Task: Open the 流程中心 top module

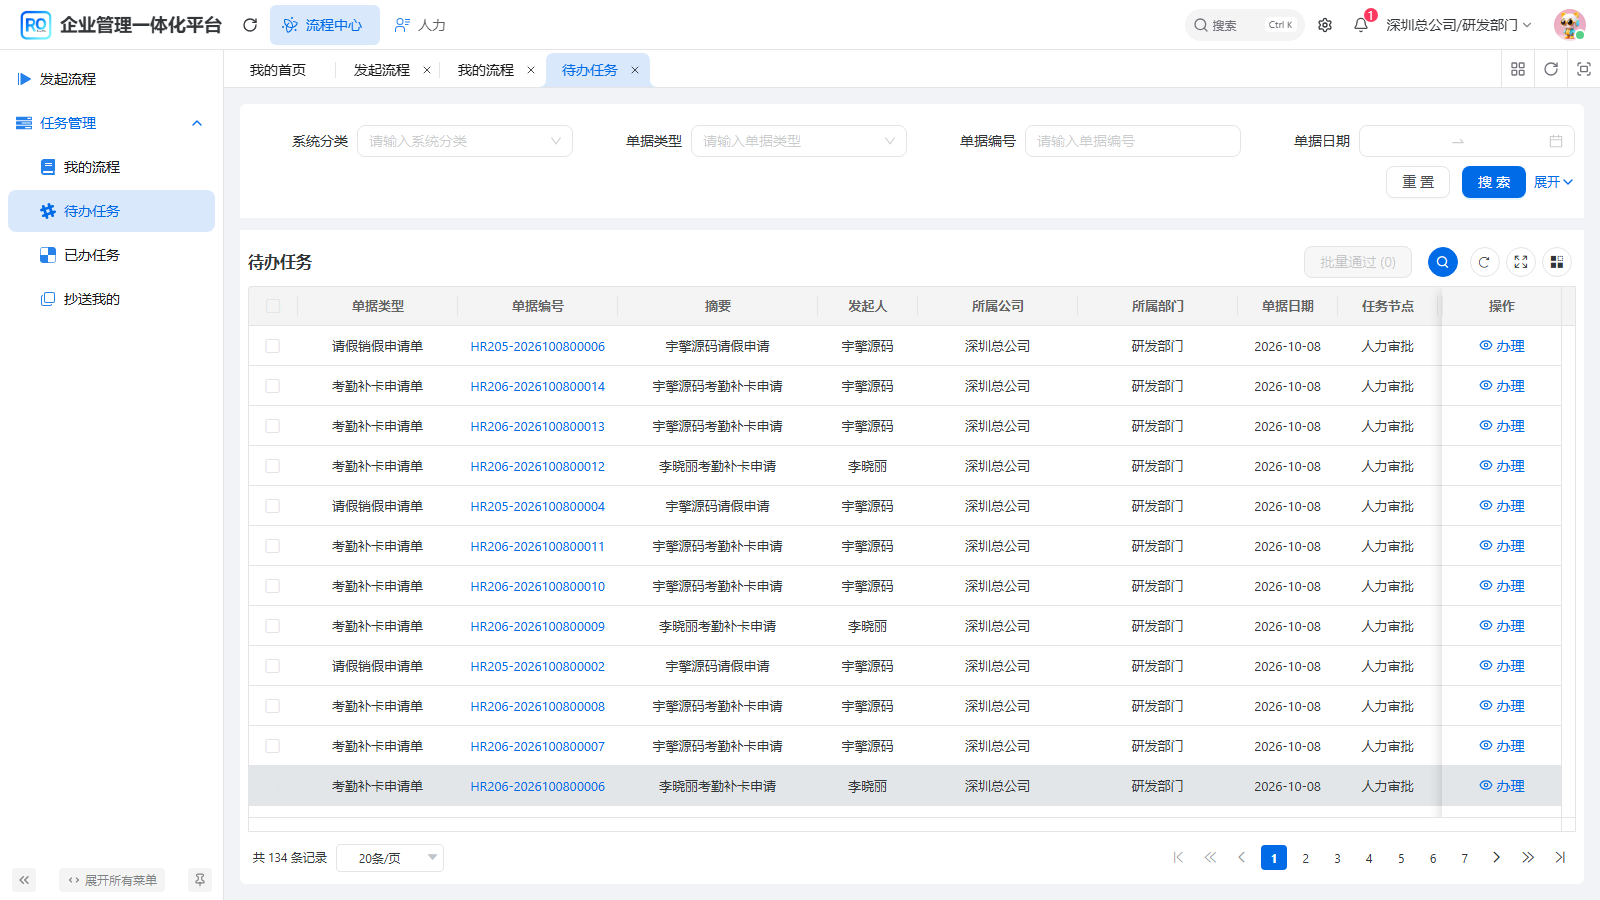Action: [325, 25]
